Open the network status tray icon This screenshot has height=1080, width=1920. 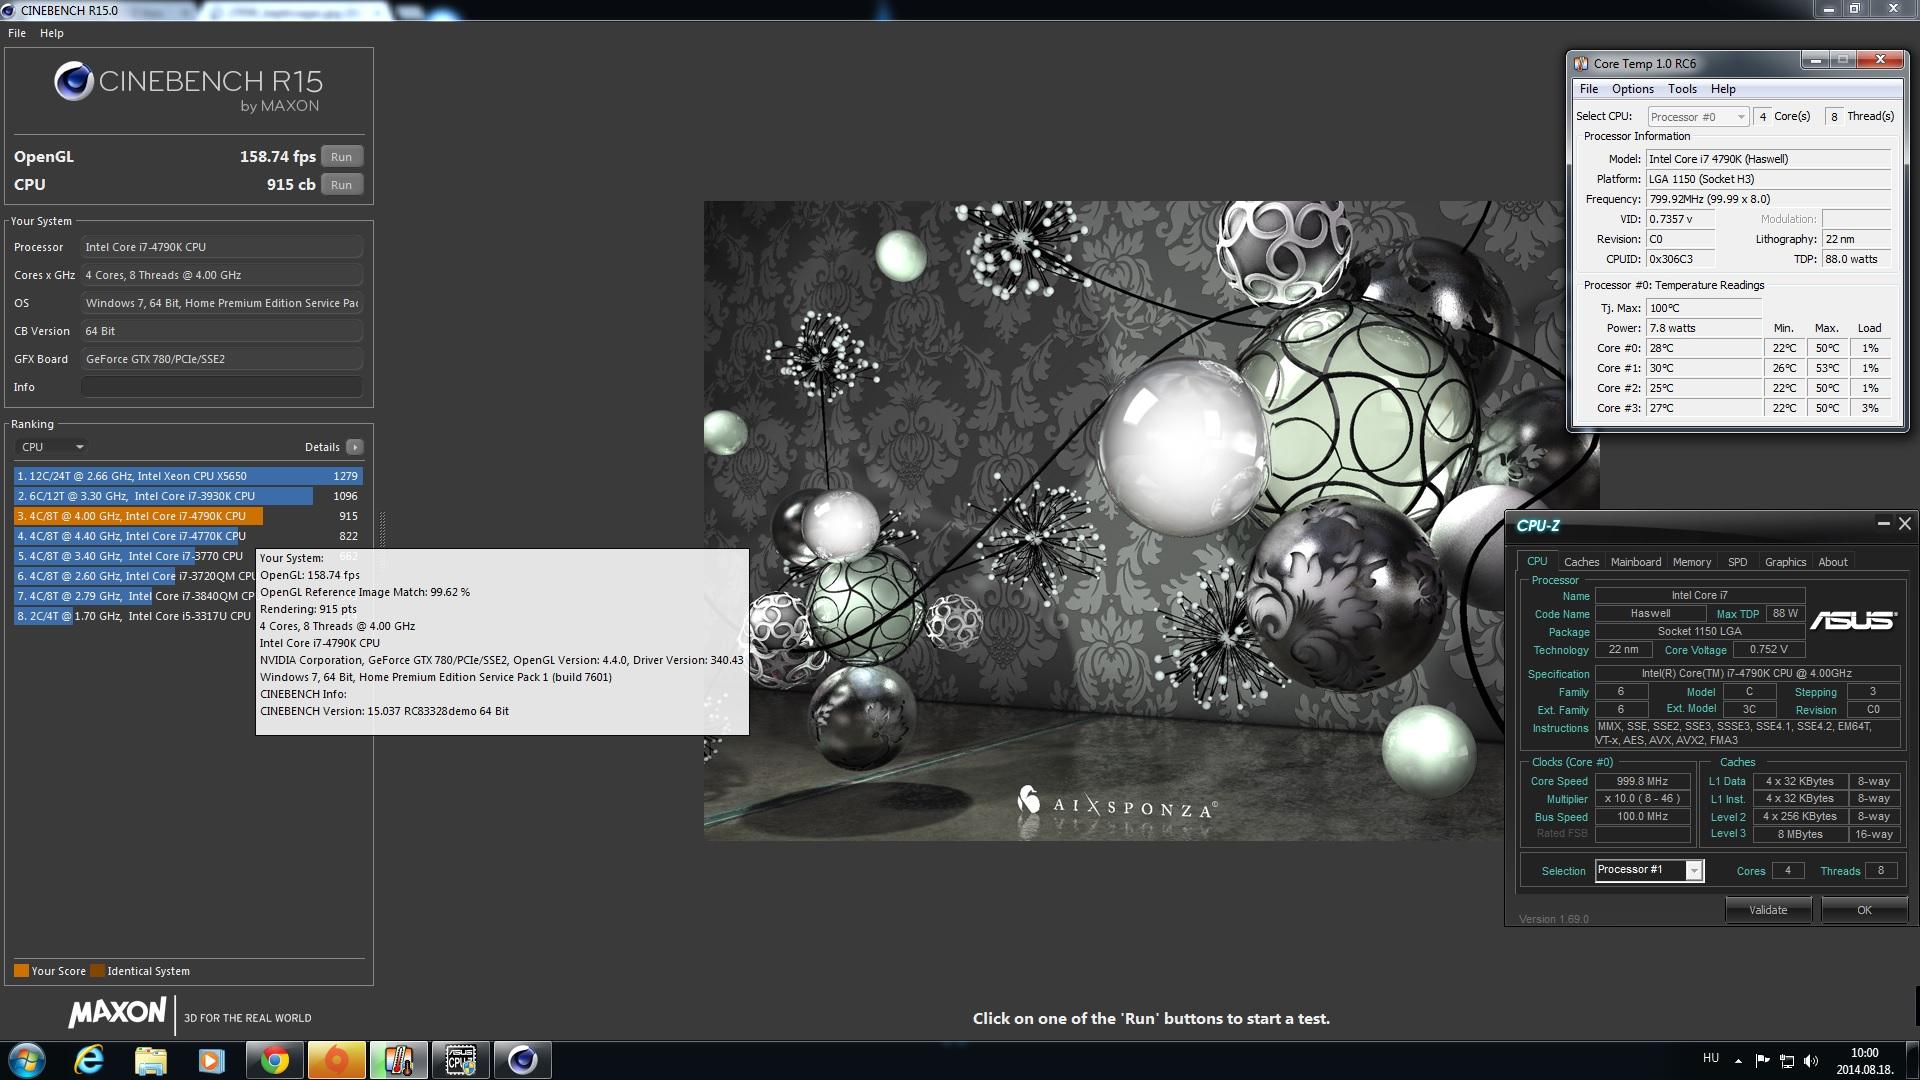(x=1786, y=1060)
